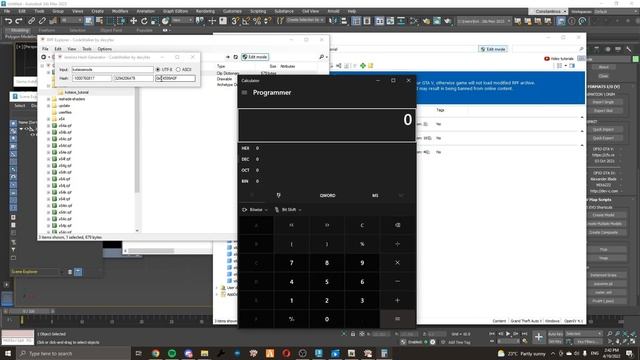The height and width of the screenshot is (360, 640).
Task: Click the MS memory store button
Action: tap(375, 196)
